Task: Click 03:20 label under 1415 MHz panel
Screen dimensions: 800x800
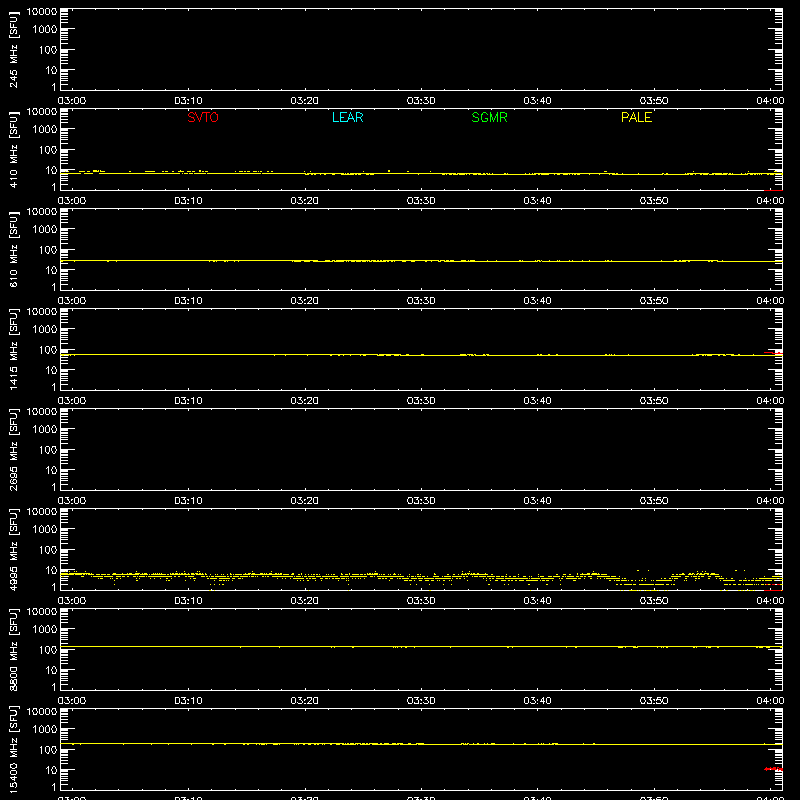Action: point(305,401)
